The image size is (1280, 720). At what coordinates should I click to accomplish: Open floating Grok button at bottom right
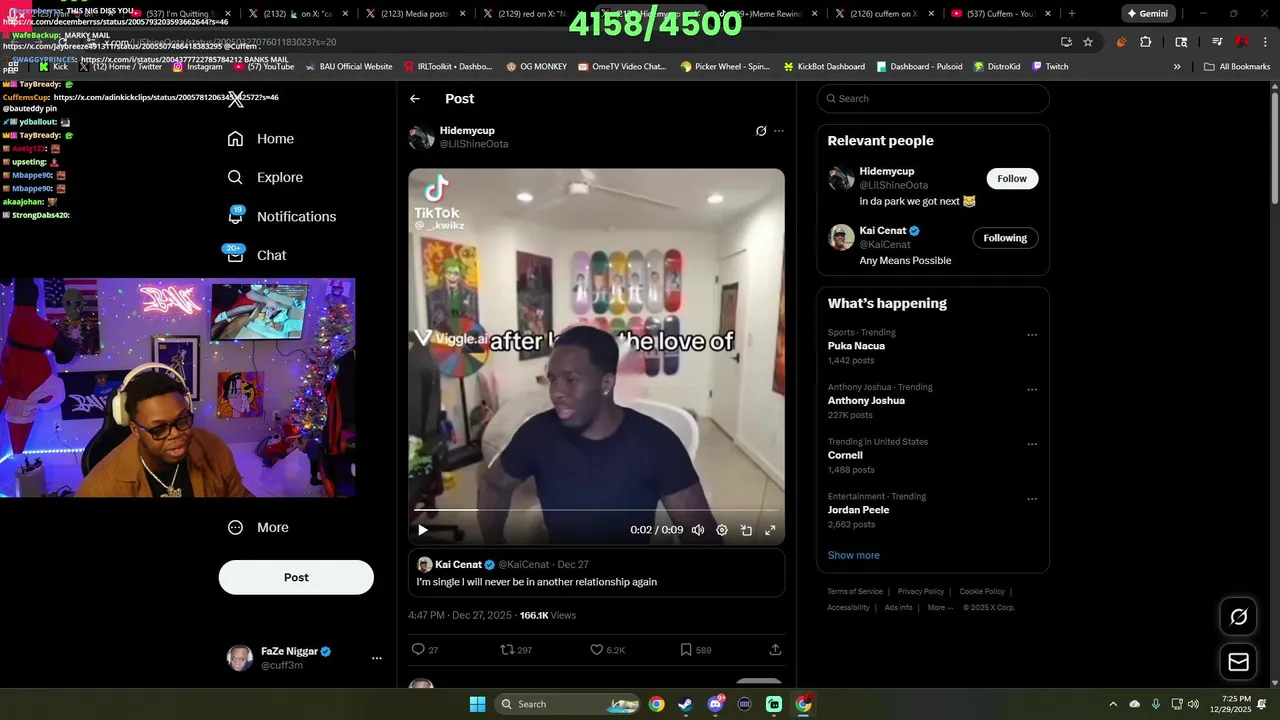pos(1238,617)
